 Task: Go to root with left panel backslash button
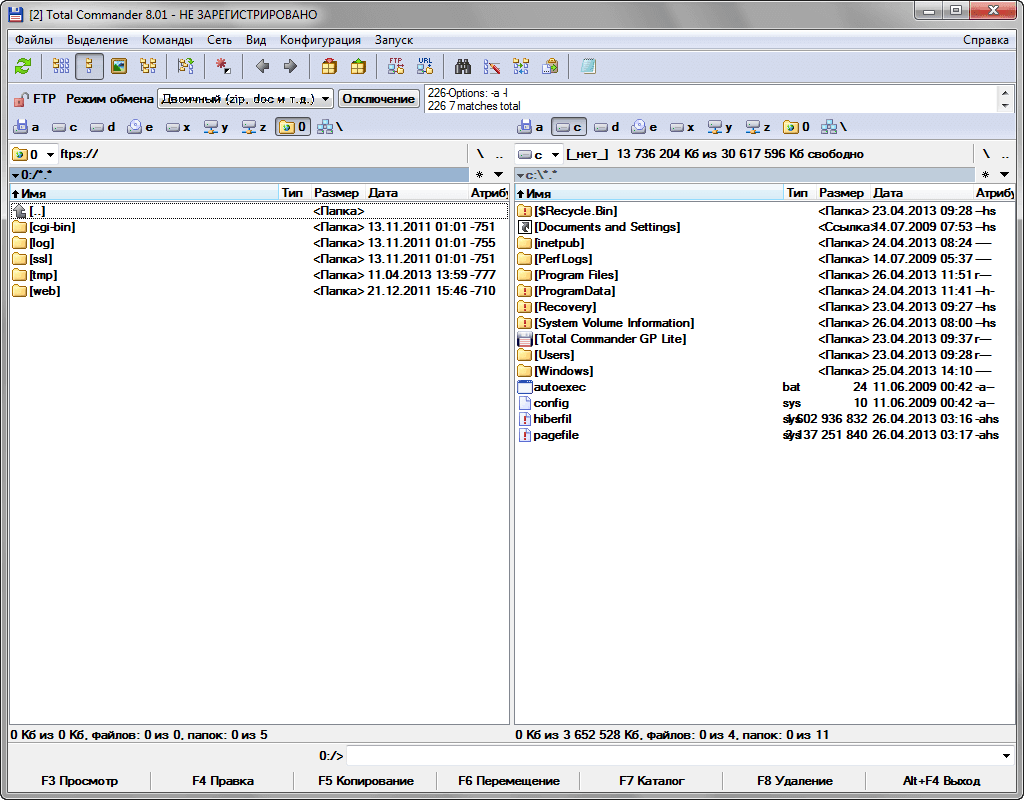[480, 154]
